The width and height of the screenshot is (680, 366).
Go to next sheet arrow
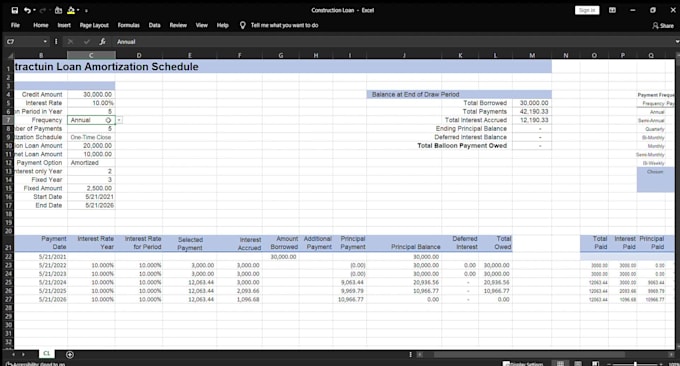23,354
